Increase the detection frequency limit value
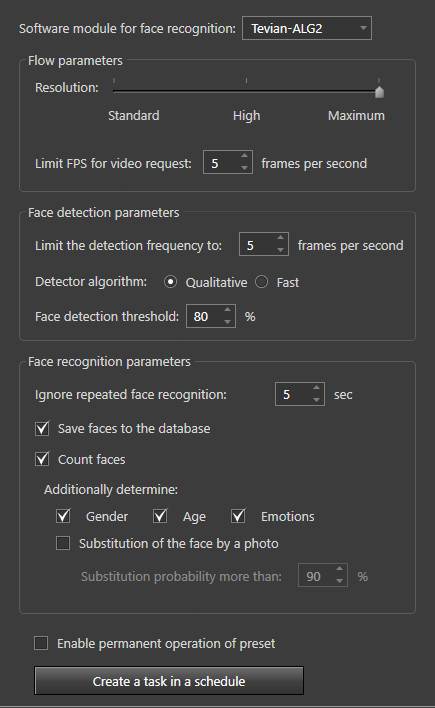This screenshot has height=708, width=435. point(281,238)
